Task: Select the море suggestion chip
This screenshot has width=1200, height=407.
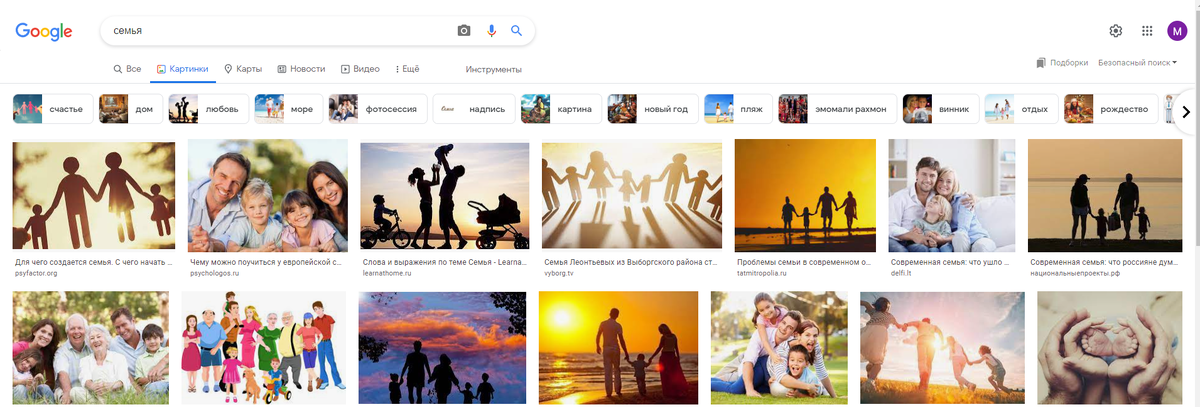Action: click(288, 108)
